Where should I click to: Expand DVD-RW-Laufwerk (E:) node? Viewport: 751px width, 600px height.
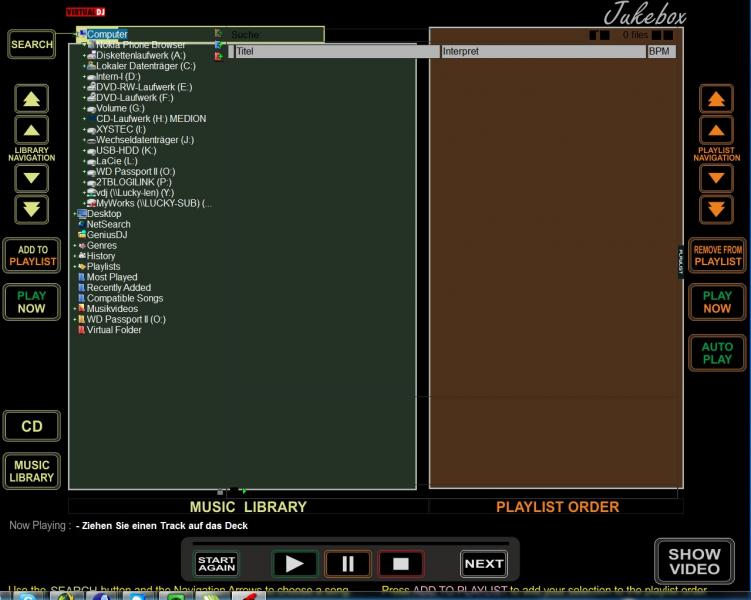(x=84, y=87)
